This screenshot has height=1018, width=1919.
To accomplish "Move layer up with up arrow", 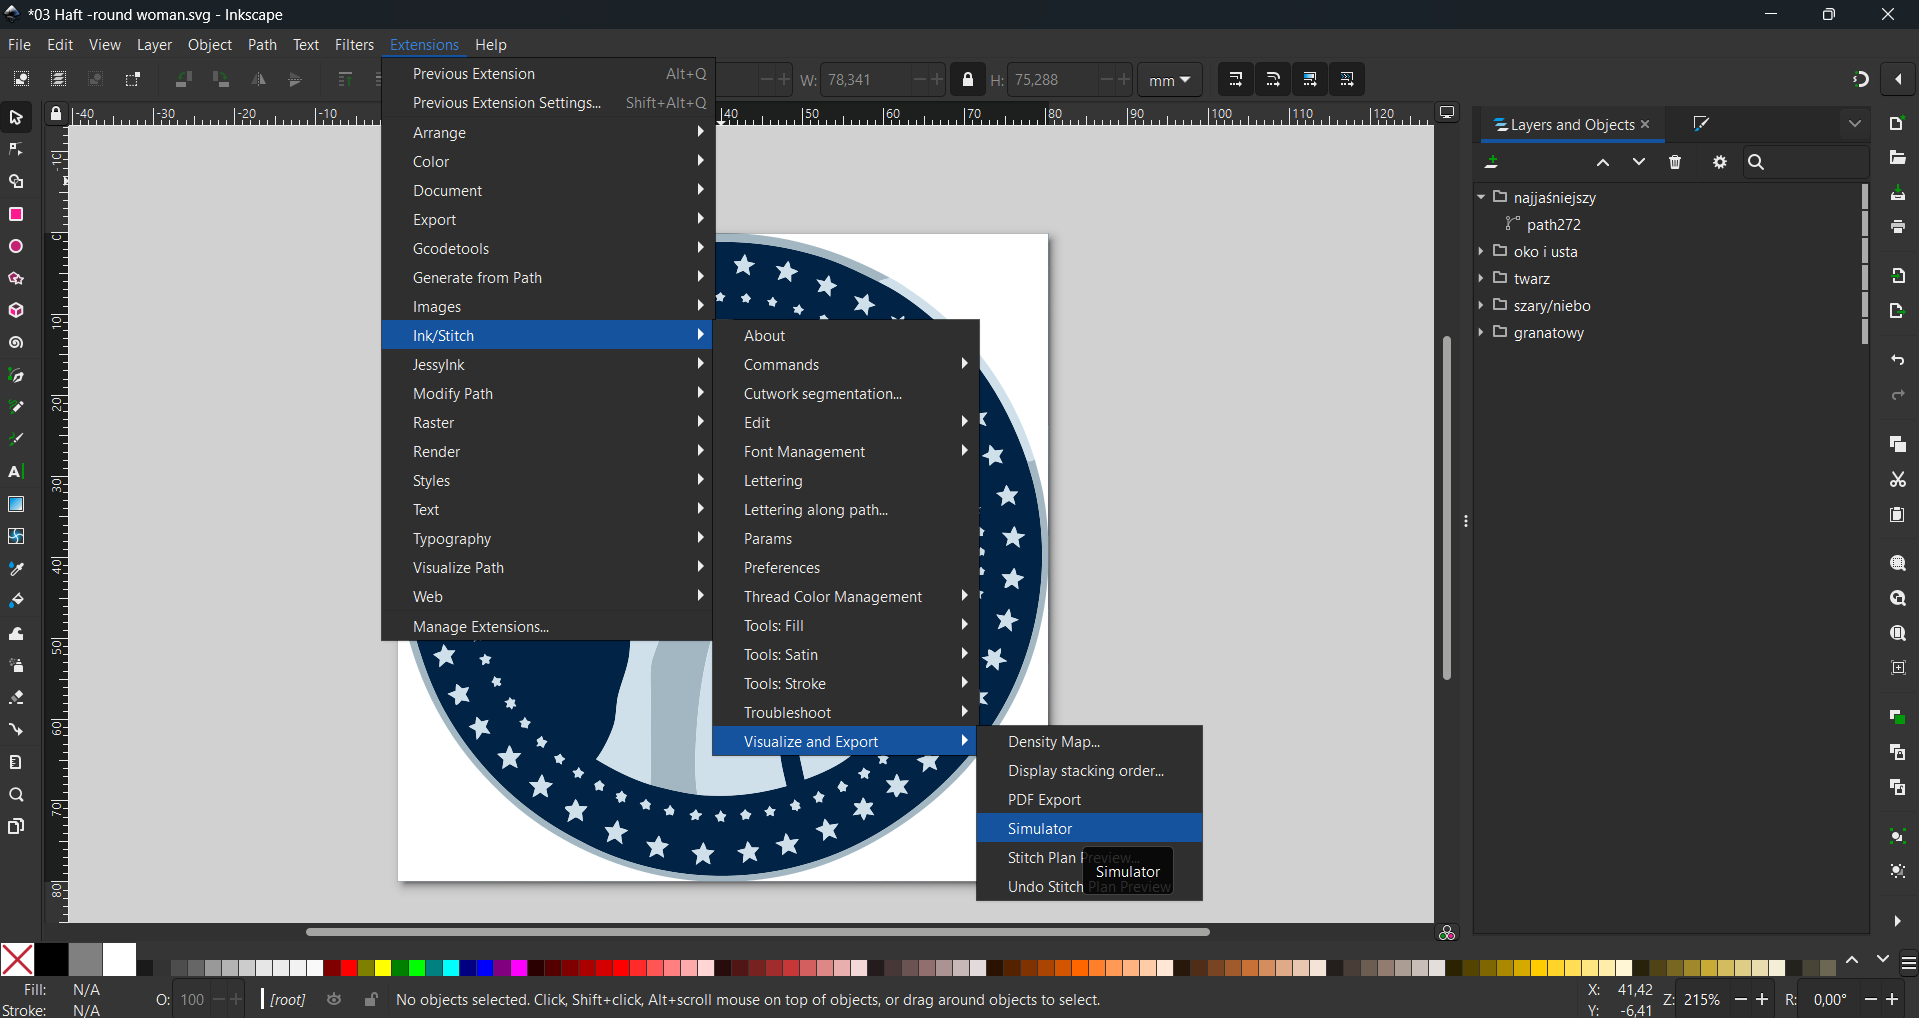I will tap(1602, 162).
